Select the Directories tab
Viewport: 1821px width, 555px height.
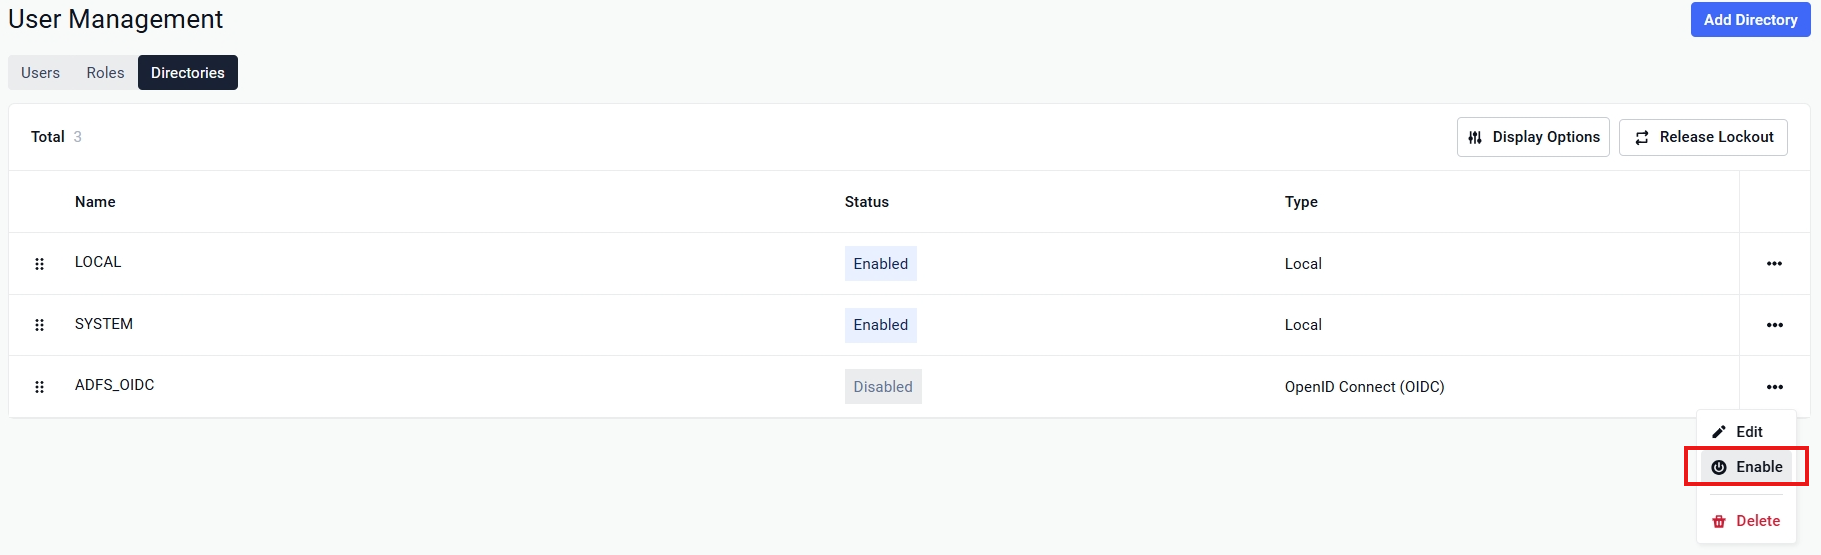click(x=188, y=73)
